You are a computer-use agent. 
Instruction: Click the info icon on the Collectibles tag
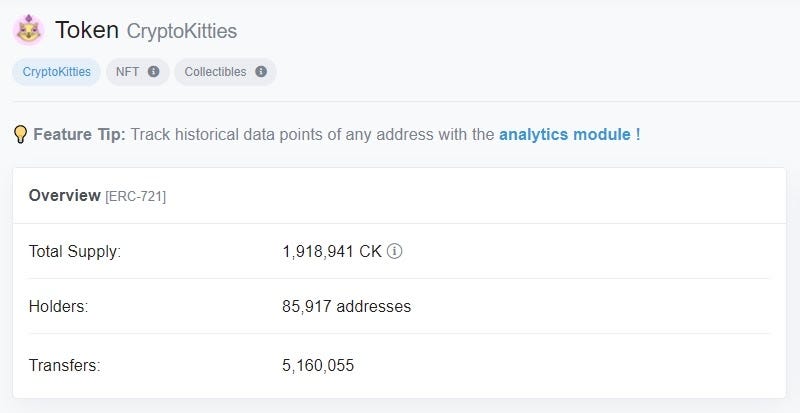tap(261, 71)
